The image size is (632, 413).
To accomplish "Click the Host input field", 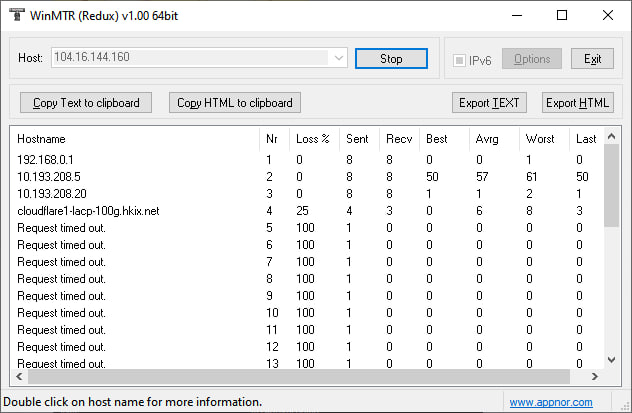I will [x=190, y=59].
